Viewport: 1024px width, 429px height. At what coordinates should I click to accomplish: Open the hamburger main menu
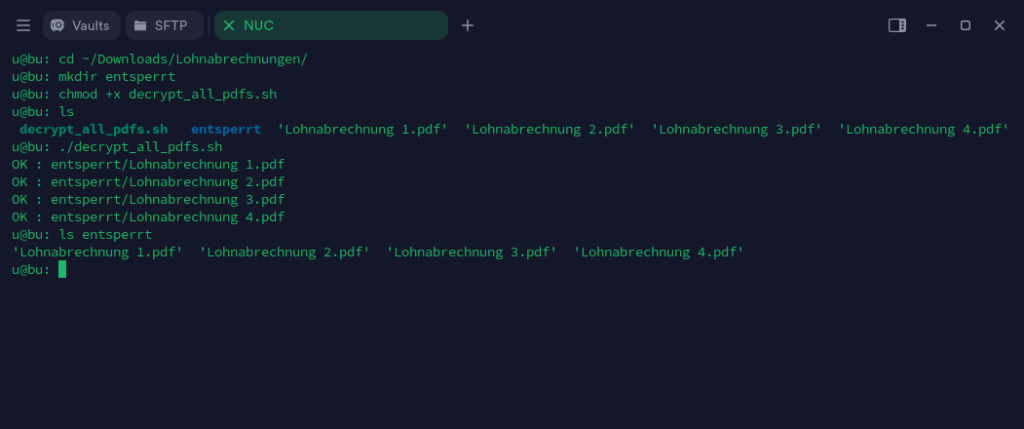(24, 25)
